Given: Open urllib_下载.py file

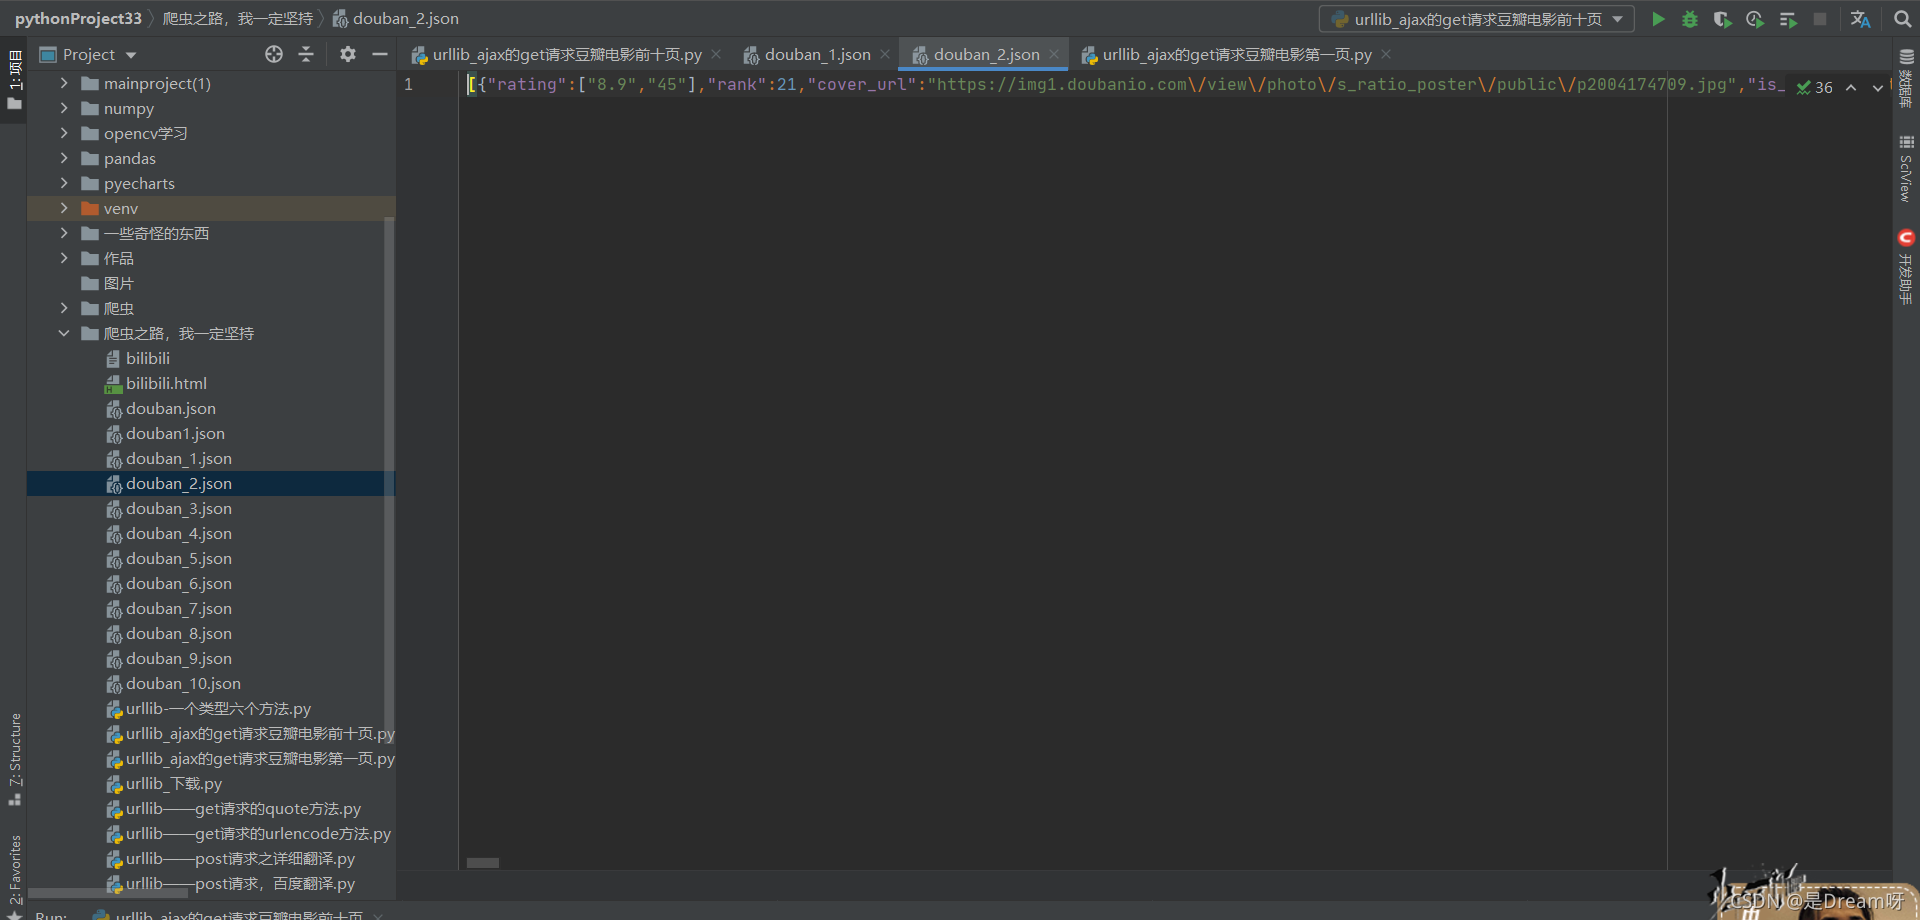Looking at the screenshot, I should (164, 783).
